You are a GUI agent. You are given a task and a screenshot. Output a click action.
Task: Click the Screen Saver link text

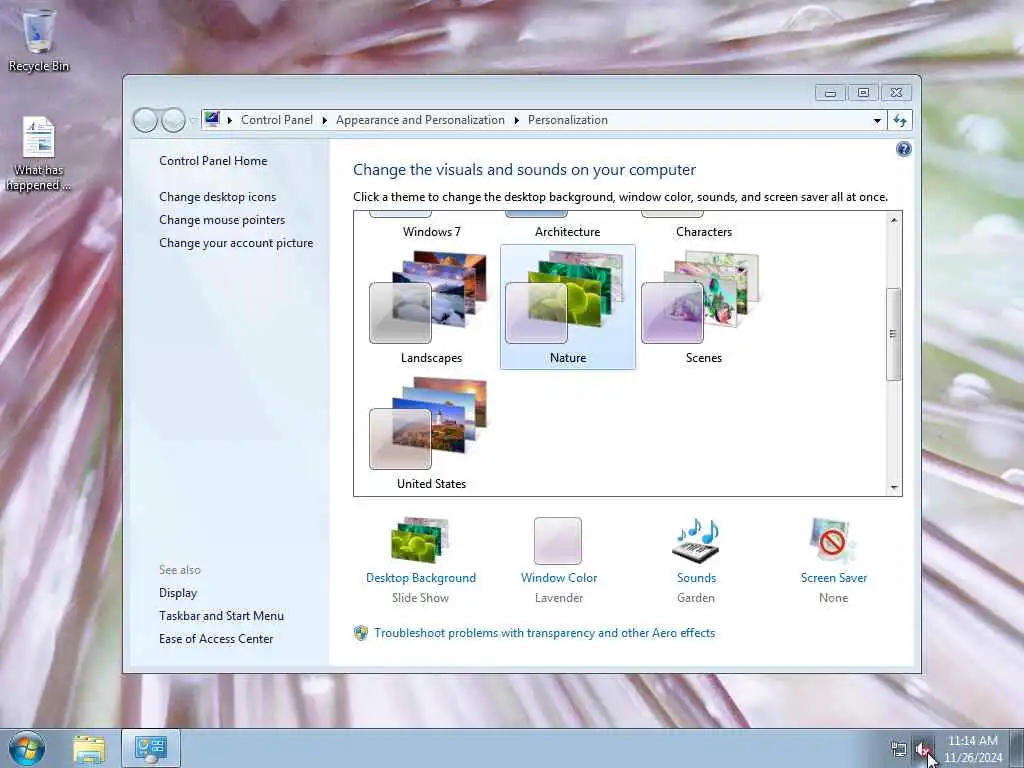click(x=833, y=578)
